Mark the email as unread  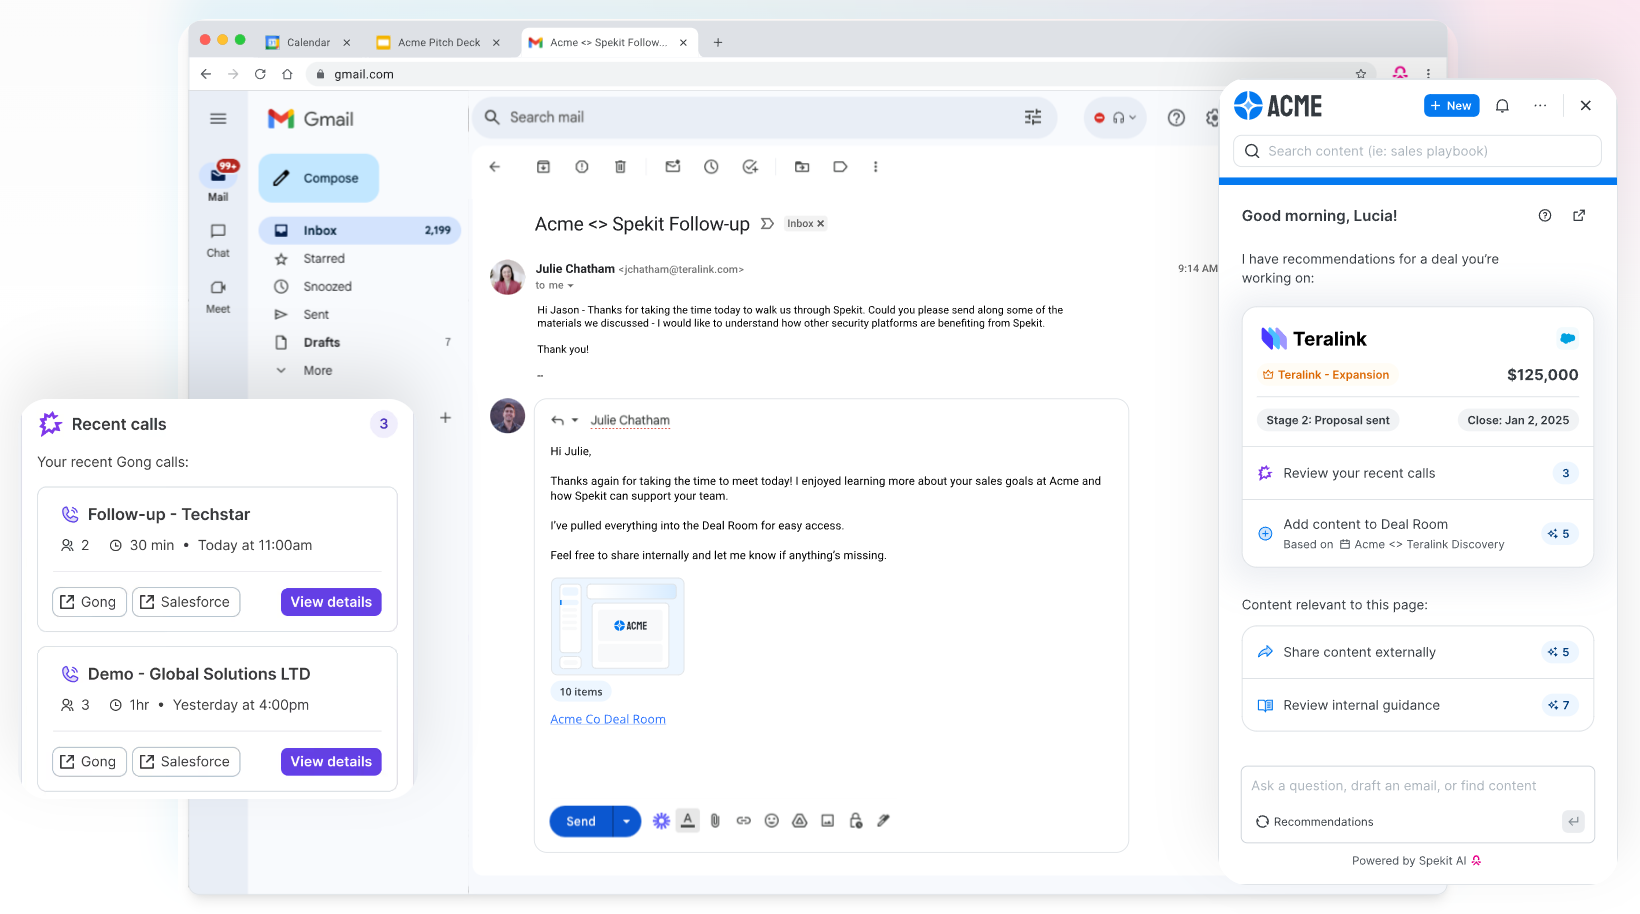coord(673,167)
